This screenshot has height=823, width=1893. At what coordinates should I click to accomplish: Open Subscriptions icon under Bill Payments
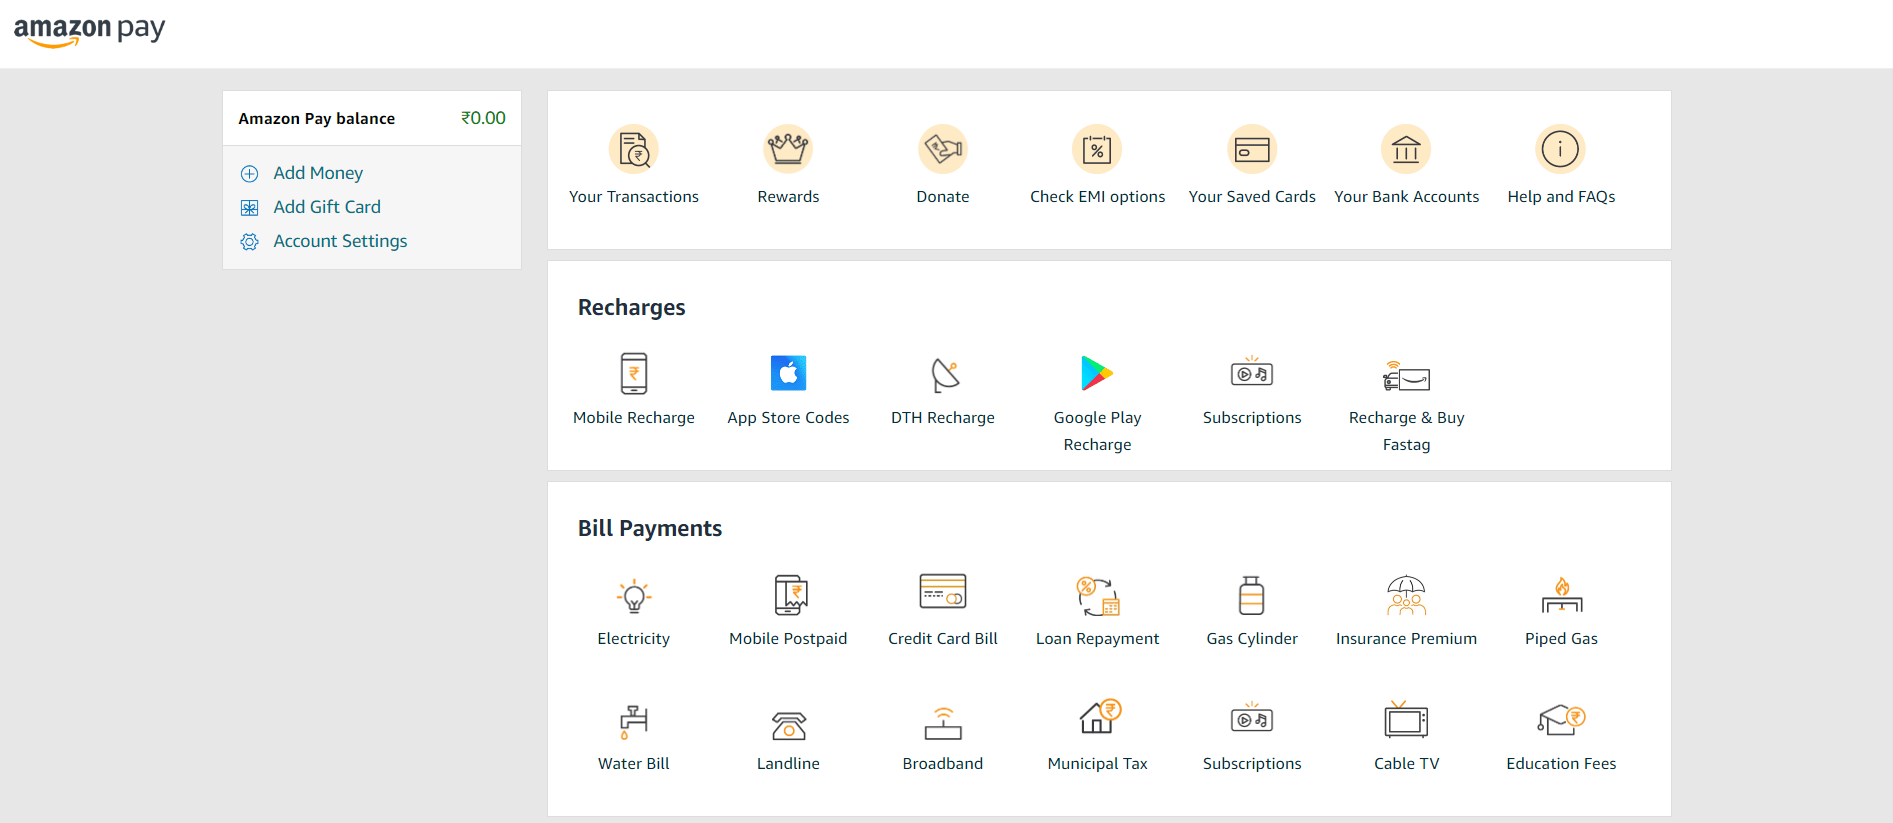[1252, 718]
